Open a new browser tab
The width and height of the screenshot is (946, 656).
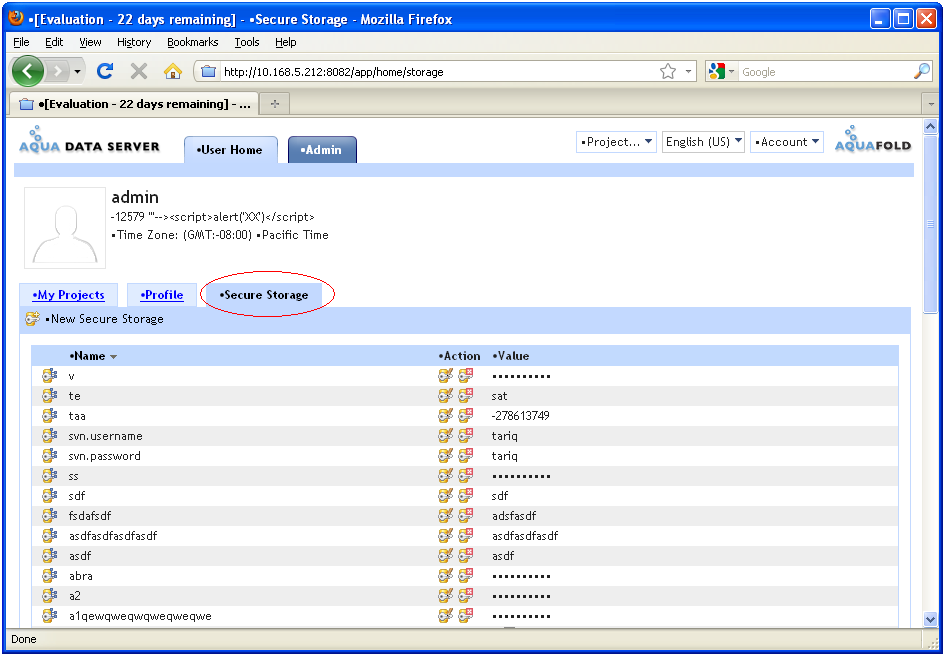coord(275,104)
